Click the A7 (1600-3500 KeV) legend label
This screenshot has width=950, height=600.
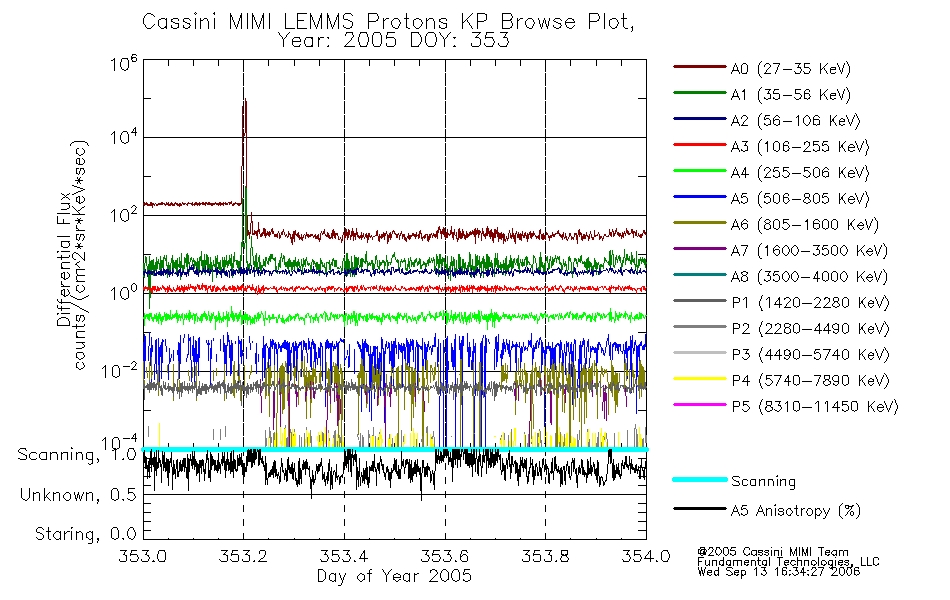[x=809, y=252]
